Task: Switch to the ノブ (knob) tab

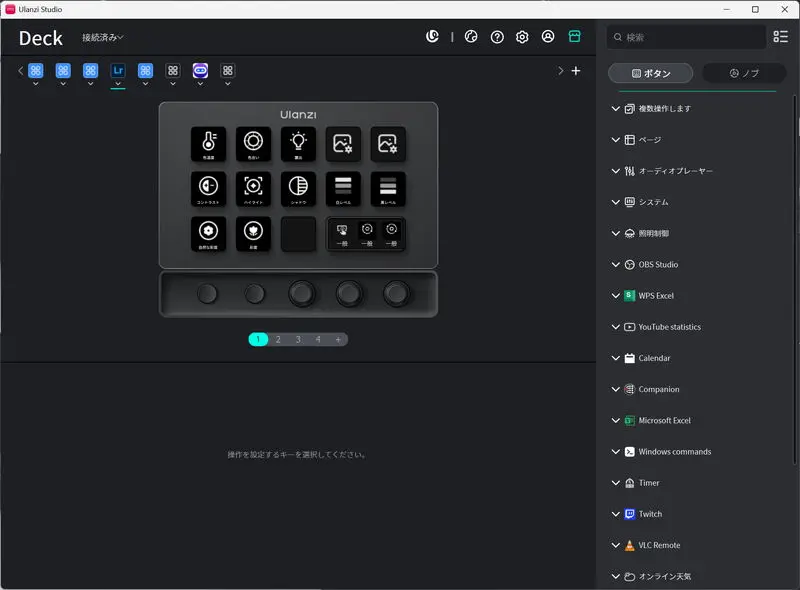Action: (x=744, y=73)
